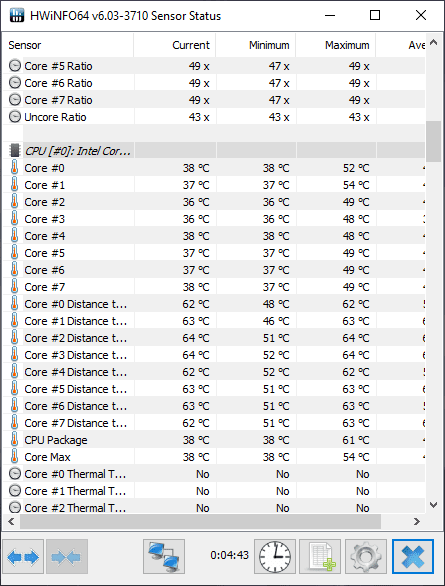Start logging with the spreadsheet plus icon
The height and width of the screenshot is (586, 445).
pyautogui.click(x=320, y=556)
